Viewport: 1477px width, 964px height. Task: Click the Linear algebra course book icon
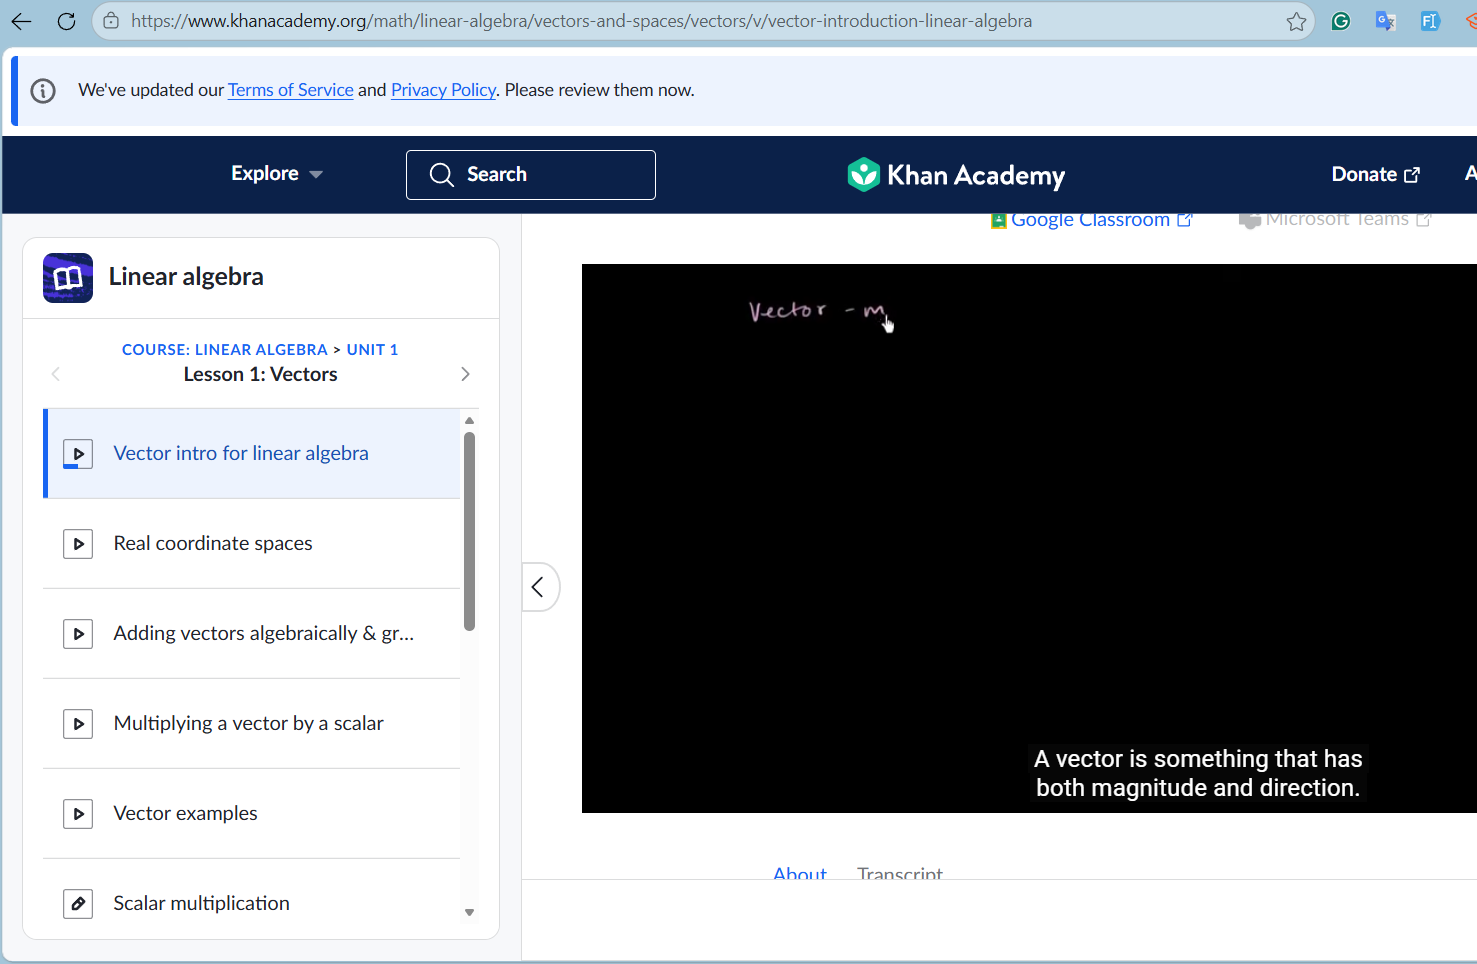coord(68,278)
